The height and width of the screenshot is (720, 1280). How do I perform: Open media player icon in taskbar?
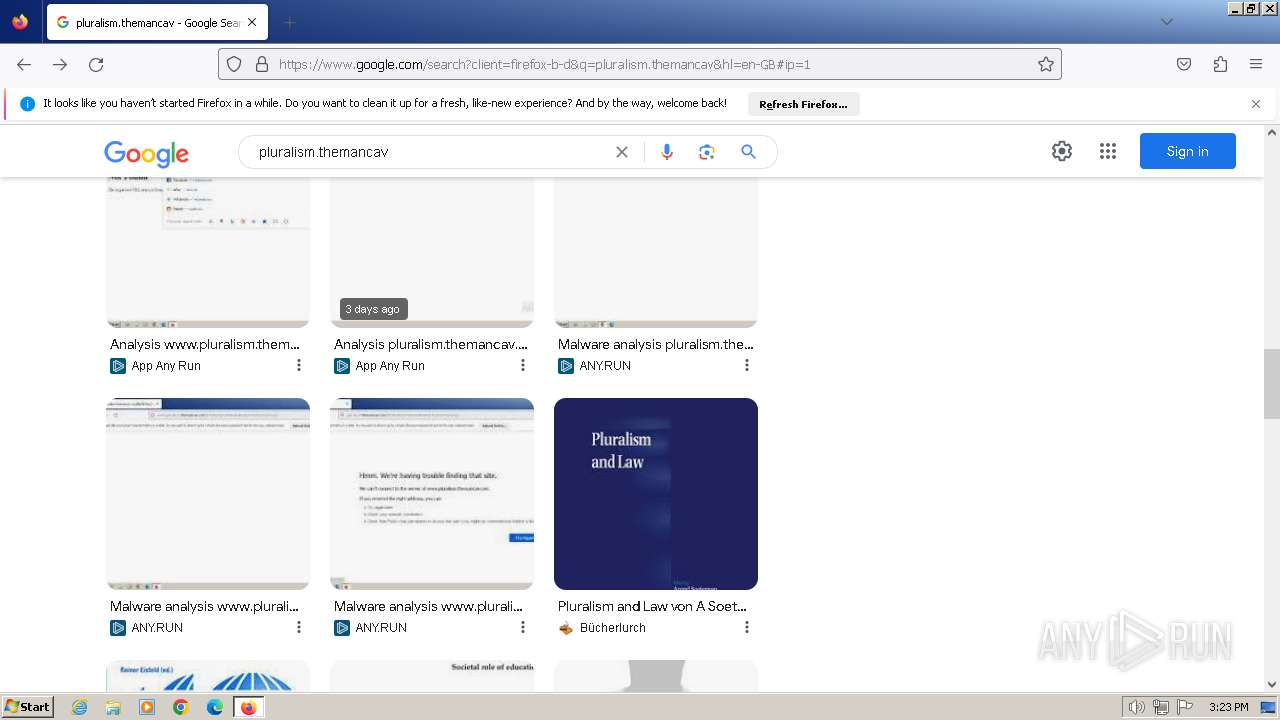pyautogui.click(x=147, y=707)
